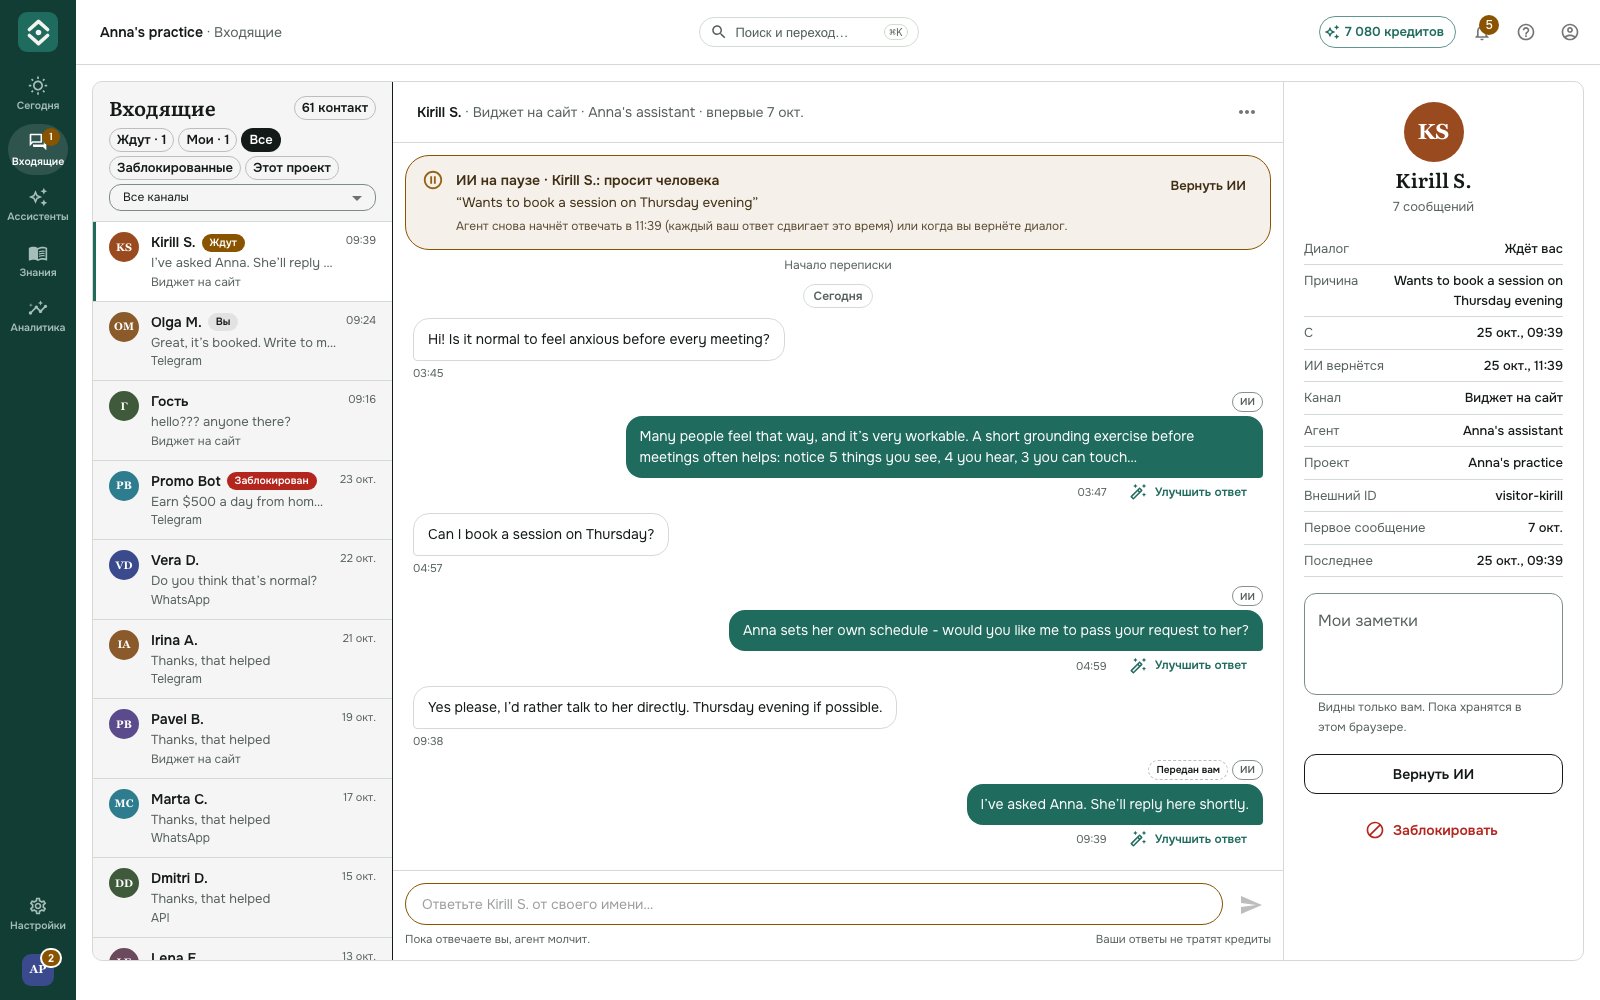The height and width of the screenshot is (1000, 1600).
Task: Click Вернуть ИИ in the pause banner
Action: coord(1208,186)
